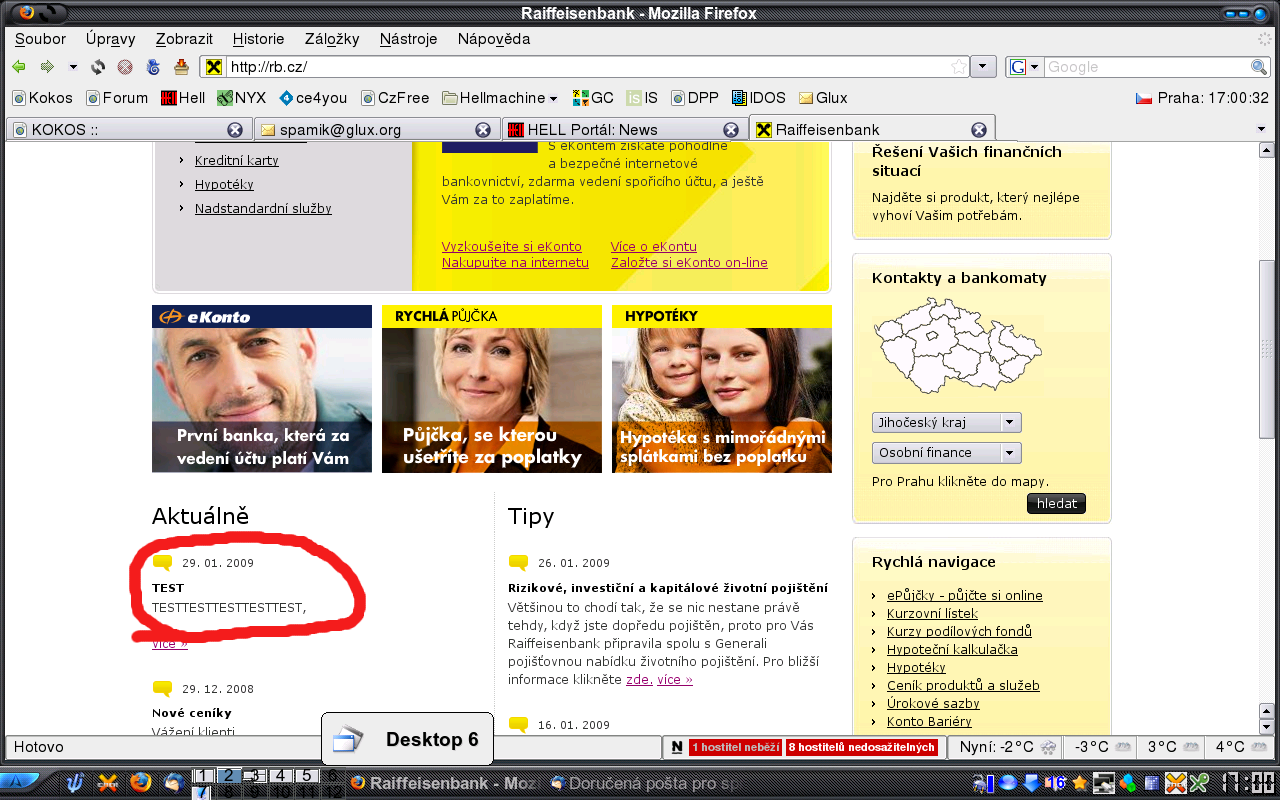The width and height of the screenshot is (1280, 800).
Task: Open the Glux bookmark
Action: point(823,98)
